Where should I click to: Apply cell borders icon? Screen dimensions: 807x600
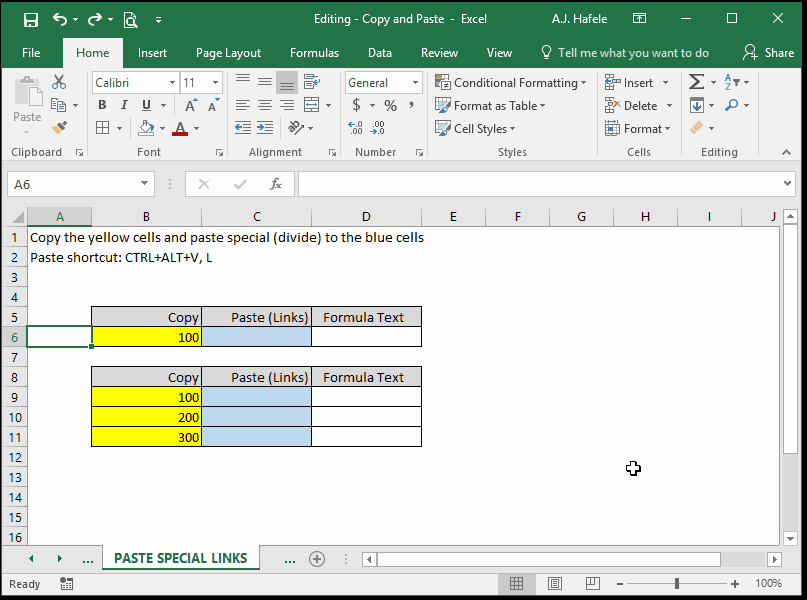102,128
